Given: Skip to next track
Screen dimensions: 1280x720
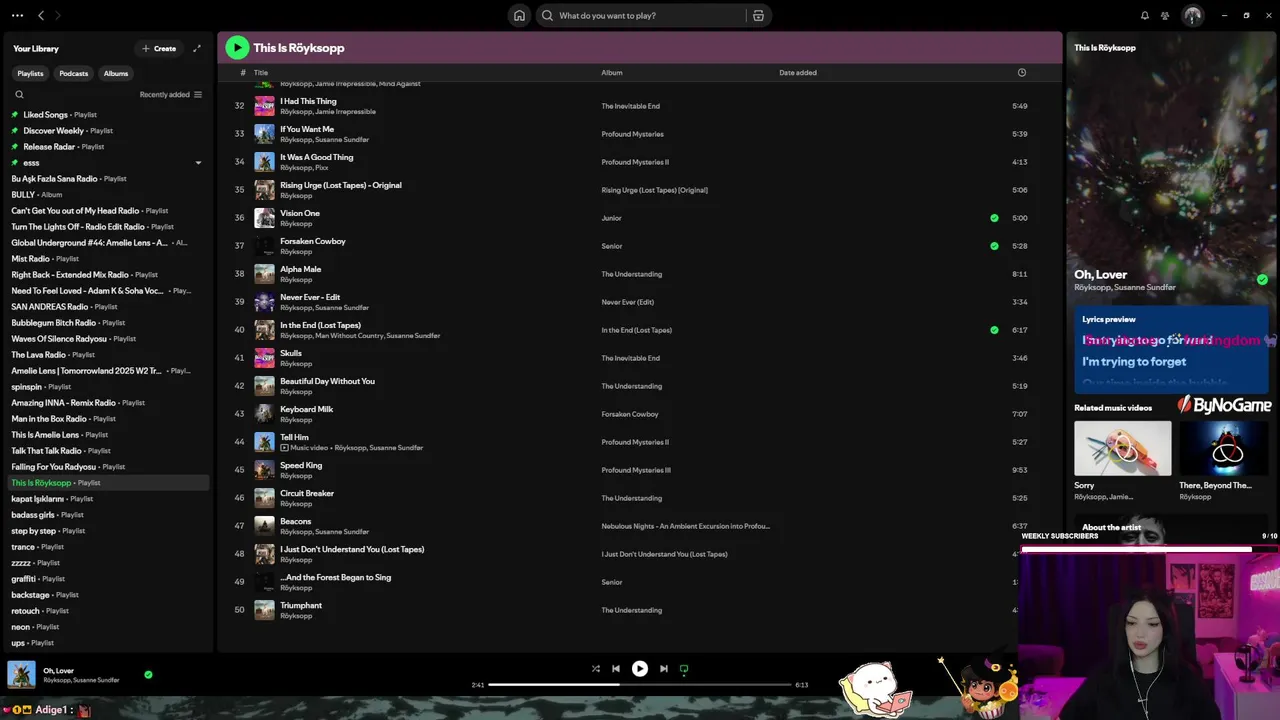Looking at the screenshot, I should [x=663, y=669].
